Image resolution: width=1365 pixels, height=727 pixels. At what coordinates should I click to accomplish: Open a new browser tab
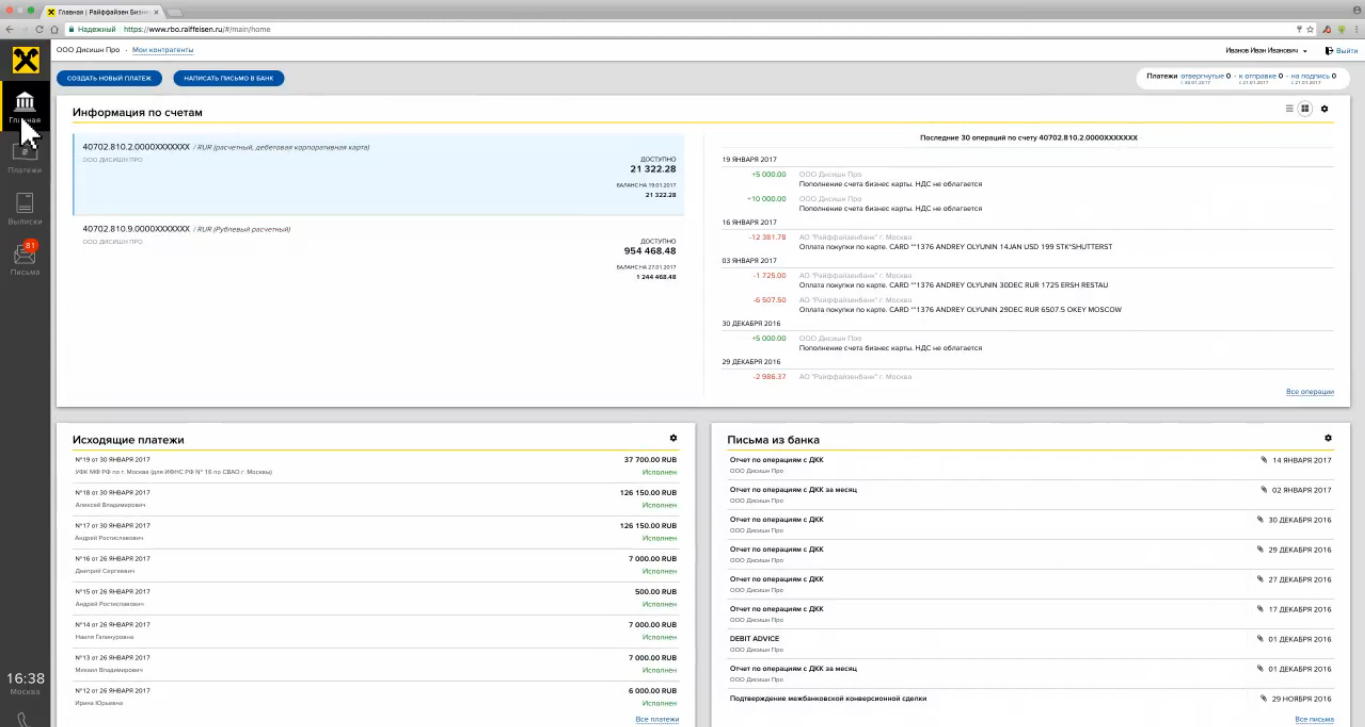175,11
